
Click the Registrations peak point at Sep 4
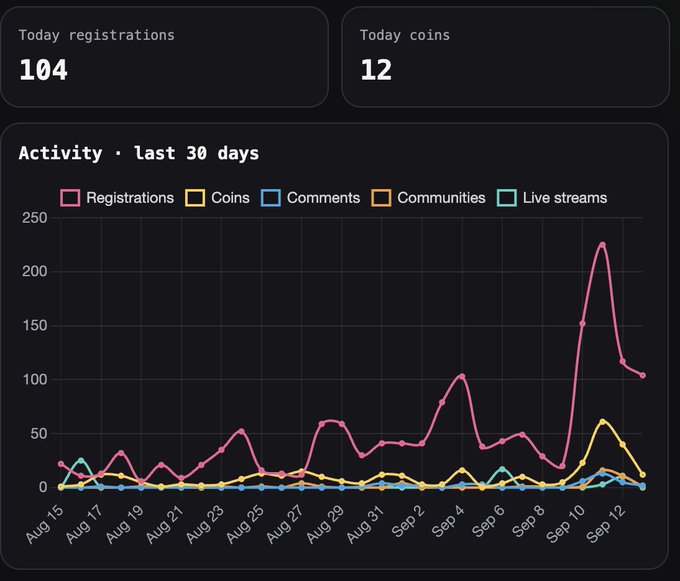pos(462,376)
